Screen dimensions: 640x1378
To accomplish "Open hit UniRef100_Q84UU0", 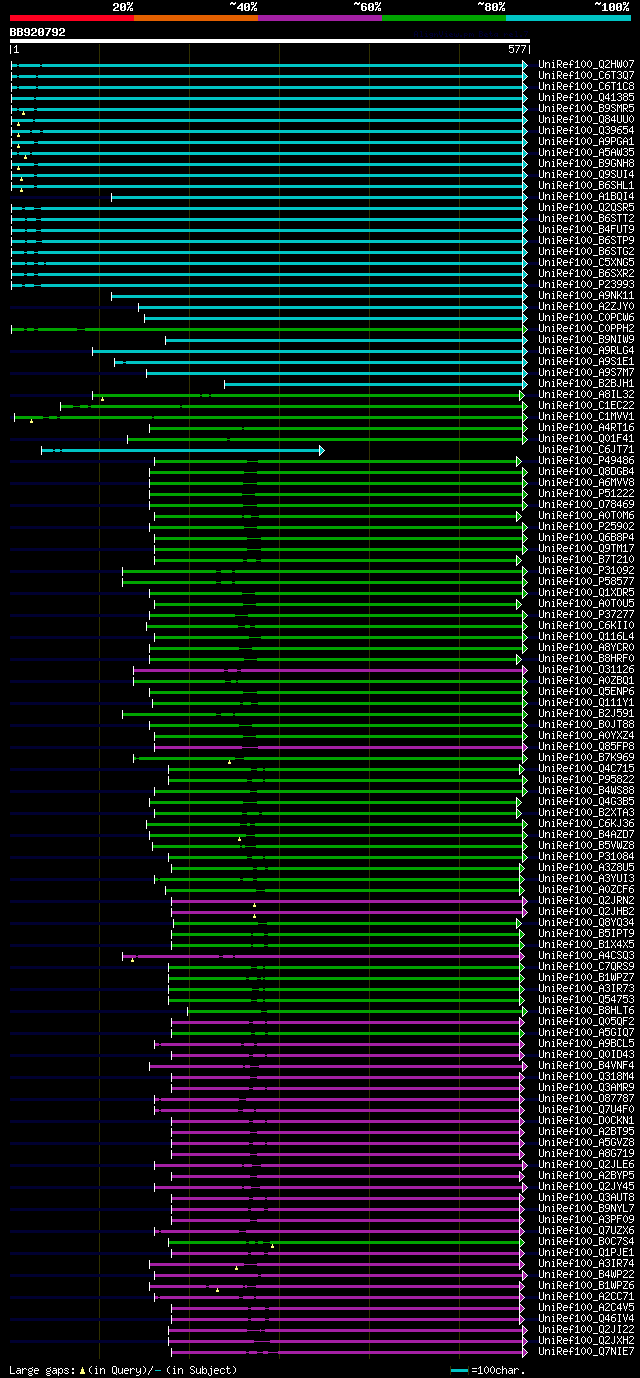I will (x=586, y=119).
